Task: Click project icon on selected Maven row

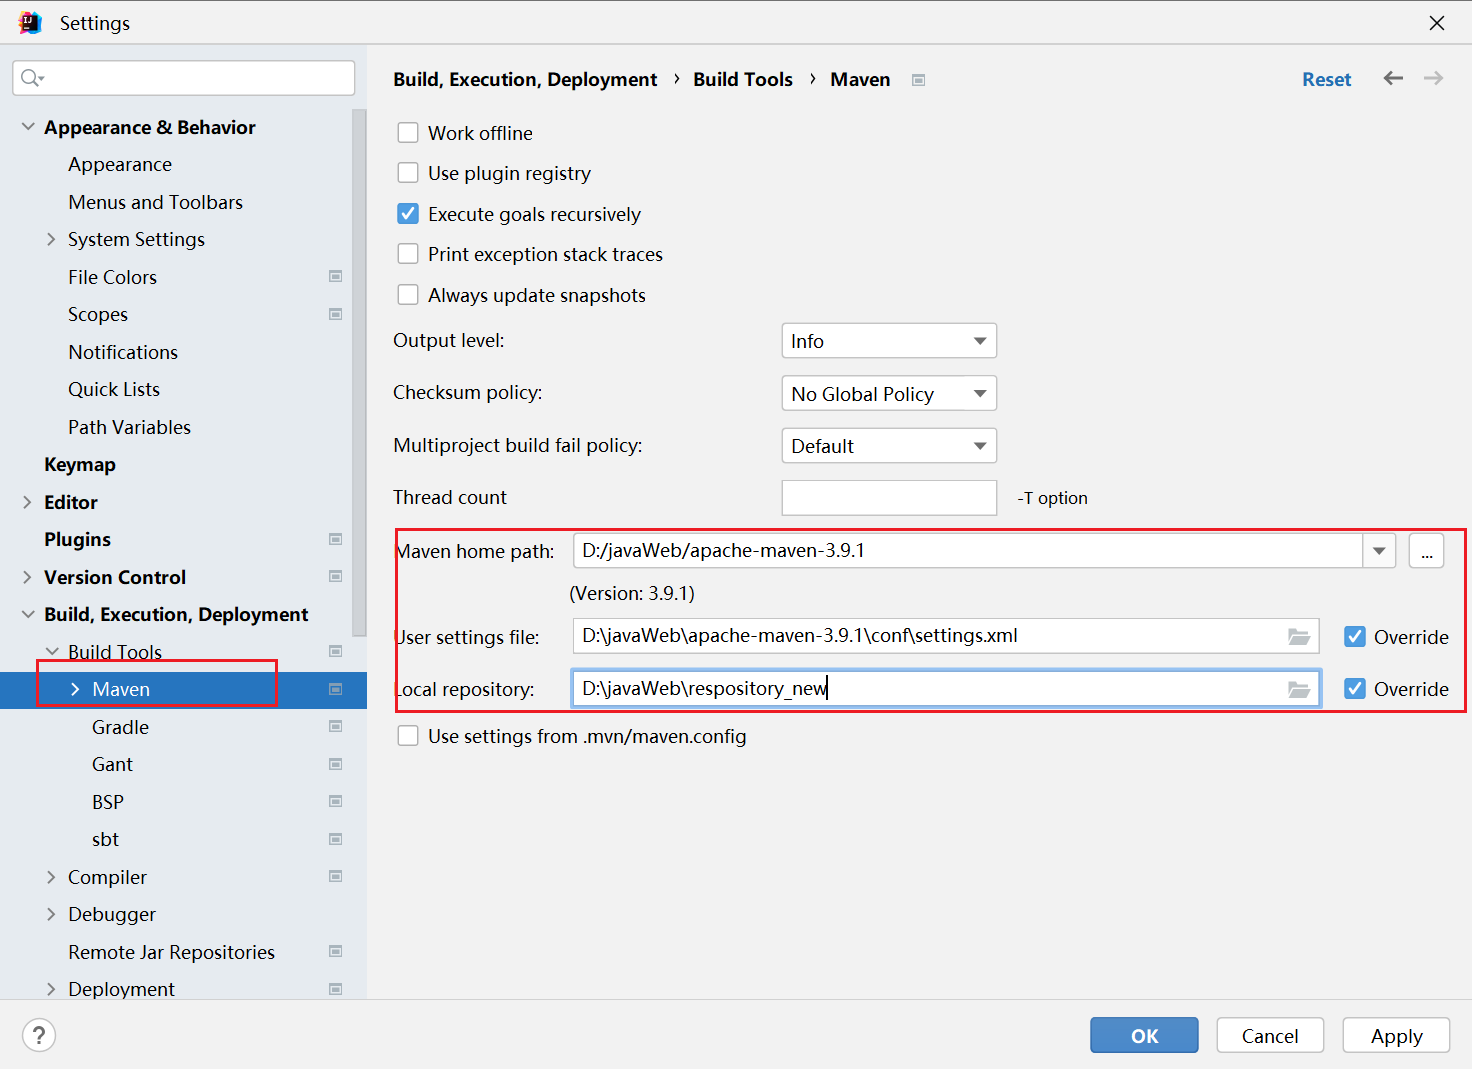Action: coord(335,689)
